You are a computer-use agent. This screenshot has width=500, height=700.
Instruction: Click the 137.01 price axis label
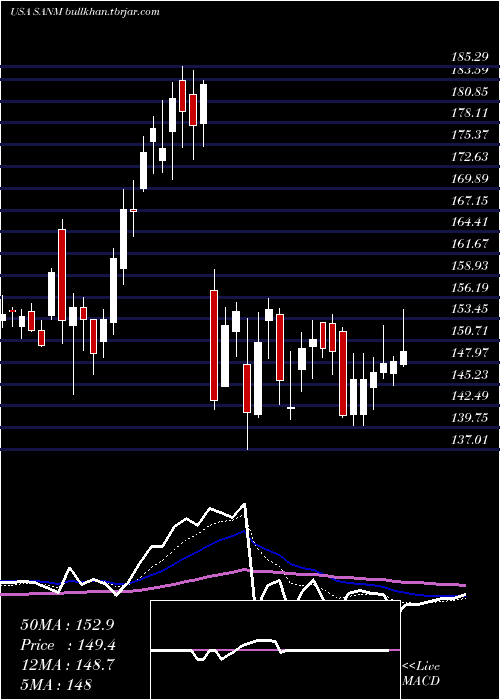pos(470,440)
